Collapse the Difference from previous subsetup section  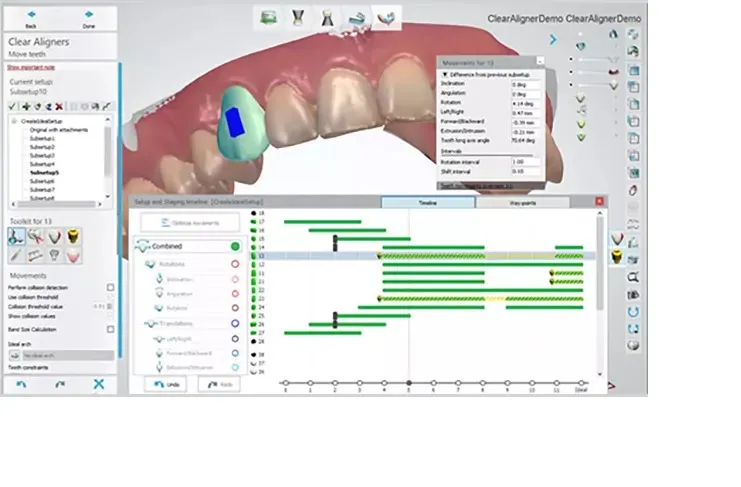pyautogui.click(x=445, y=73)
